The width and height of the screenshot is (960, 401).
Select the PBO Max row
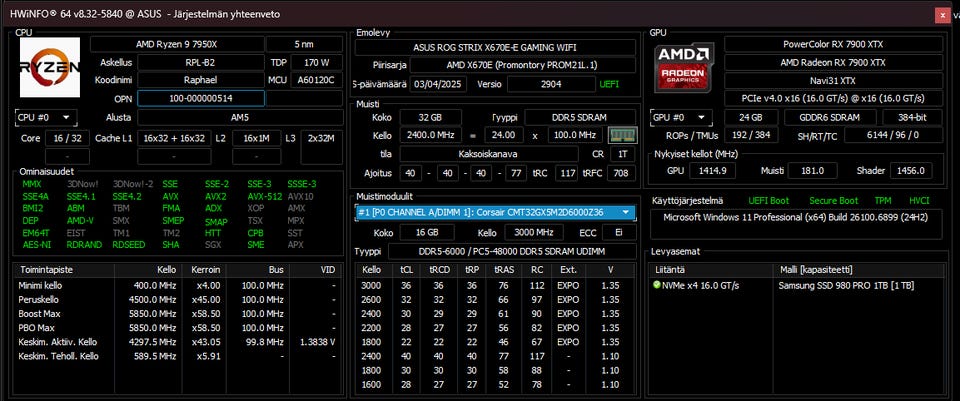pos(178,328)
